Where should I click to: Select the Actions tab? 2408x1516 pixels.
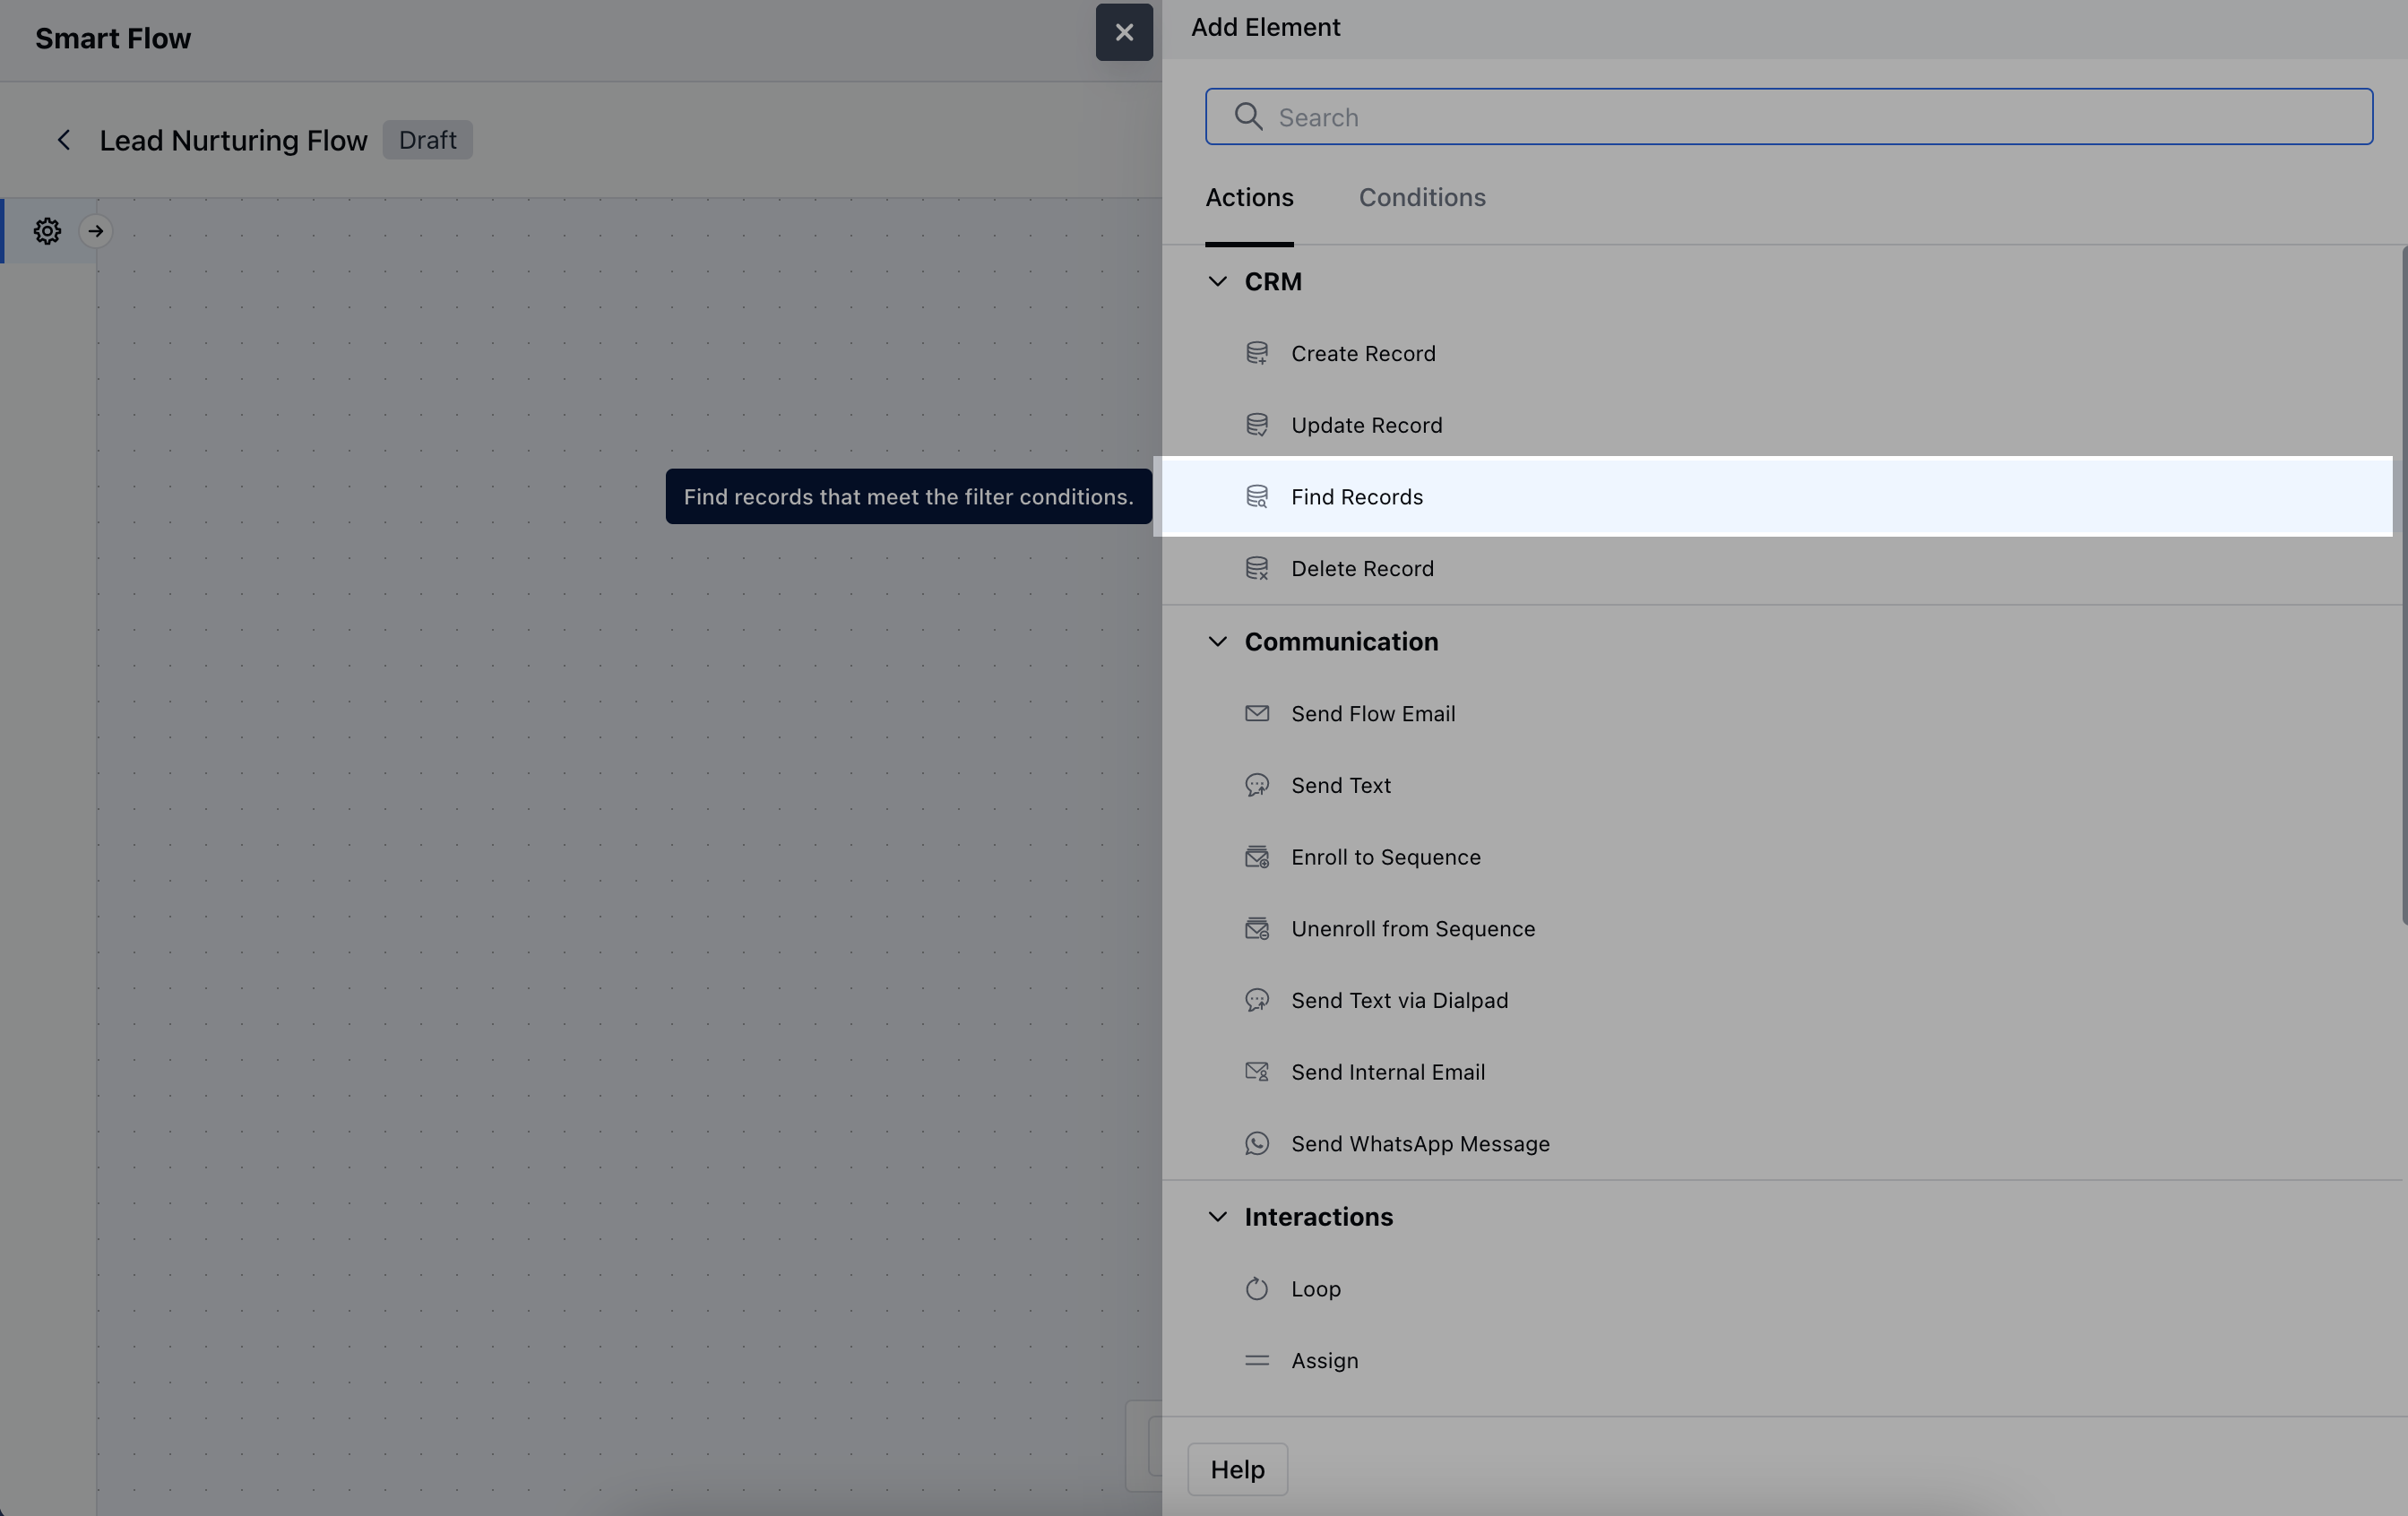[x=1248, y=197]
